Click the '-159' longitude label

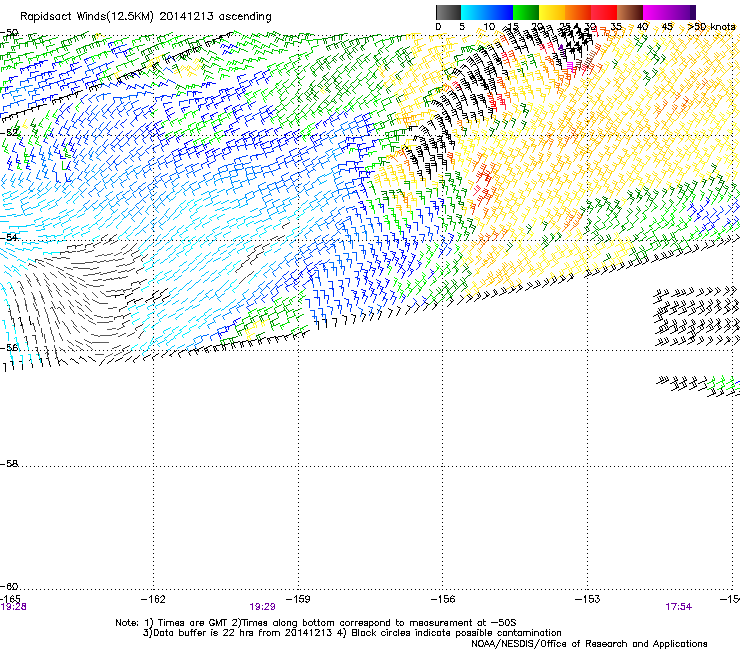tap(298, 599)
